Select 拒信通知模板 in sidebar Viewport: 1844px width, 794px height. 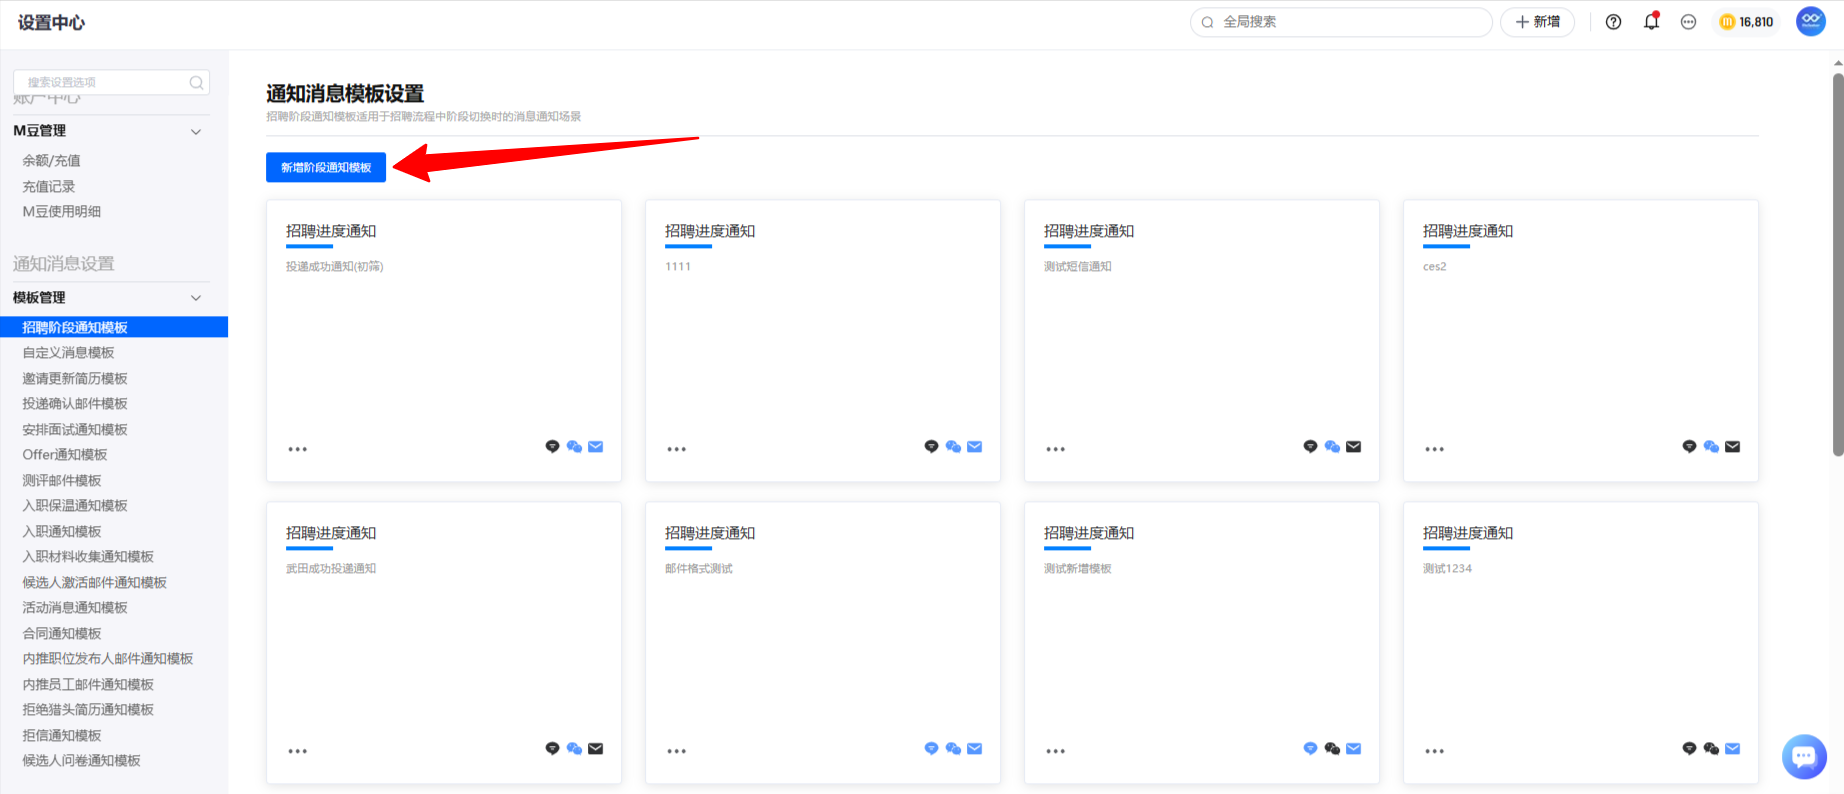[62, 736]
